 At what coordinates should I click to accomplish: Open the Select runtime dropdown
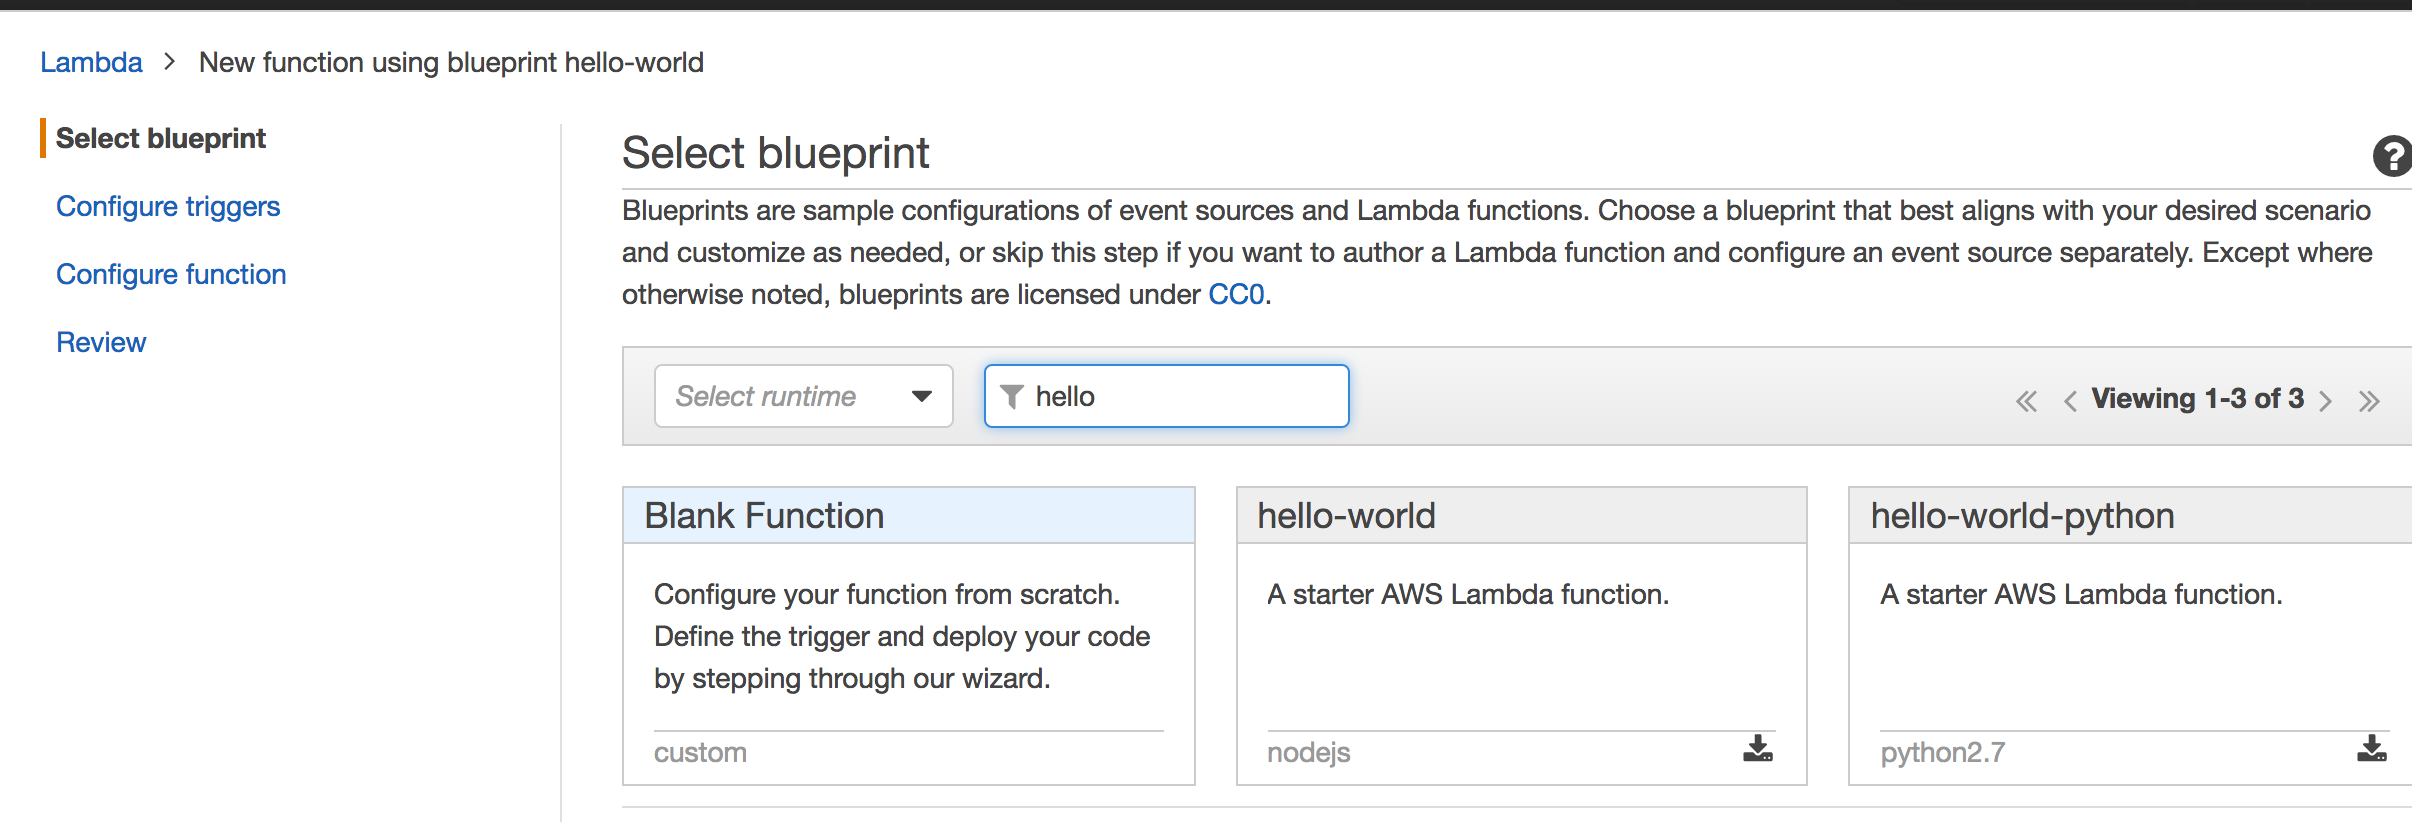click(x=804, y=396)
